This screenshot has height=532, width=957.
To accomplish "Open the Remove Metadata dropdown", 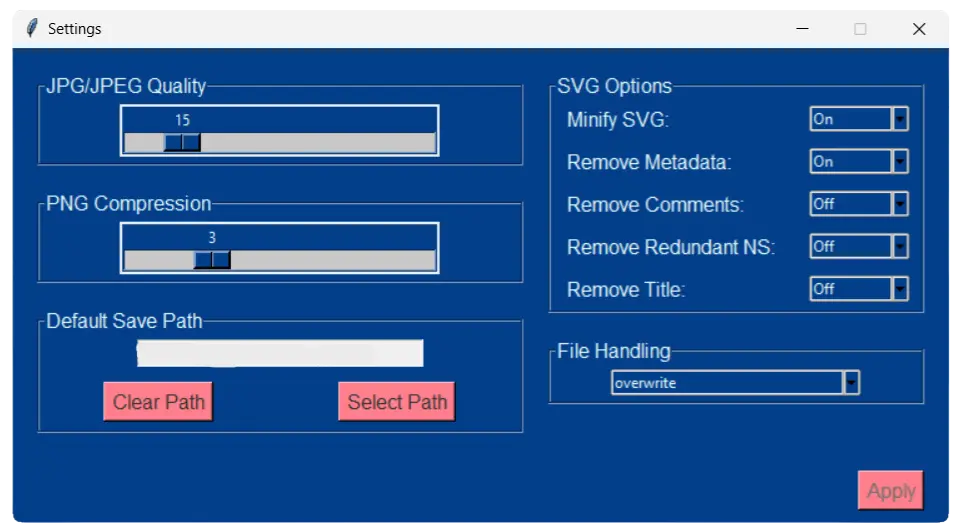I will (x=859, y=162).
